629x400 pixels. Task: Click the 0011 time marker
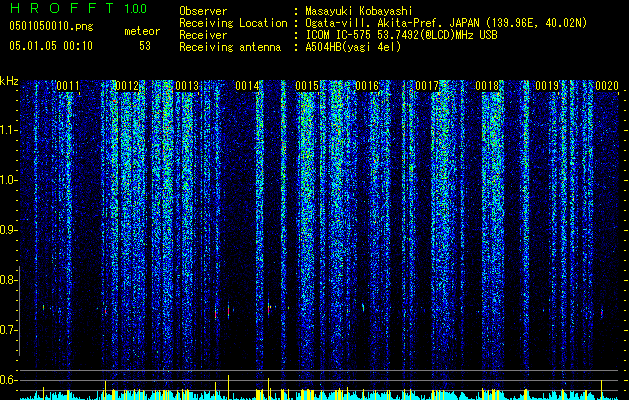click(68, 86)
